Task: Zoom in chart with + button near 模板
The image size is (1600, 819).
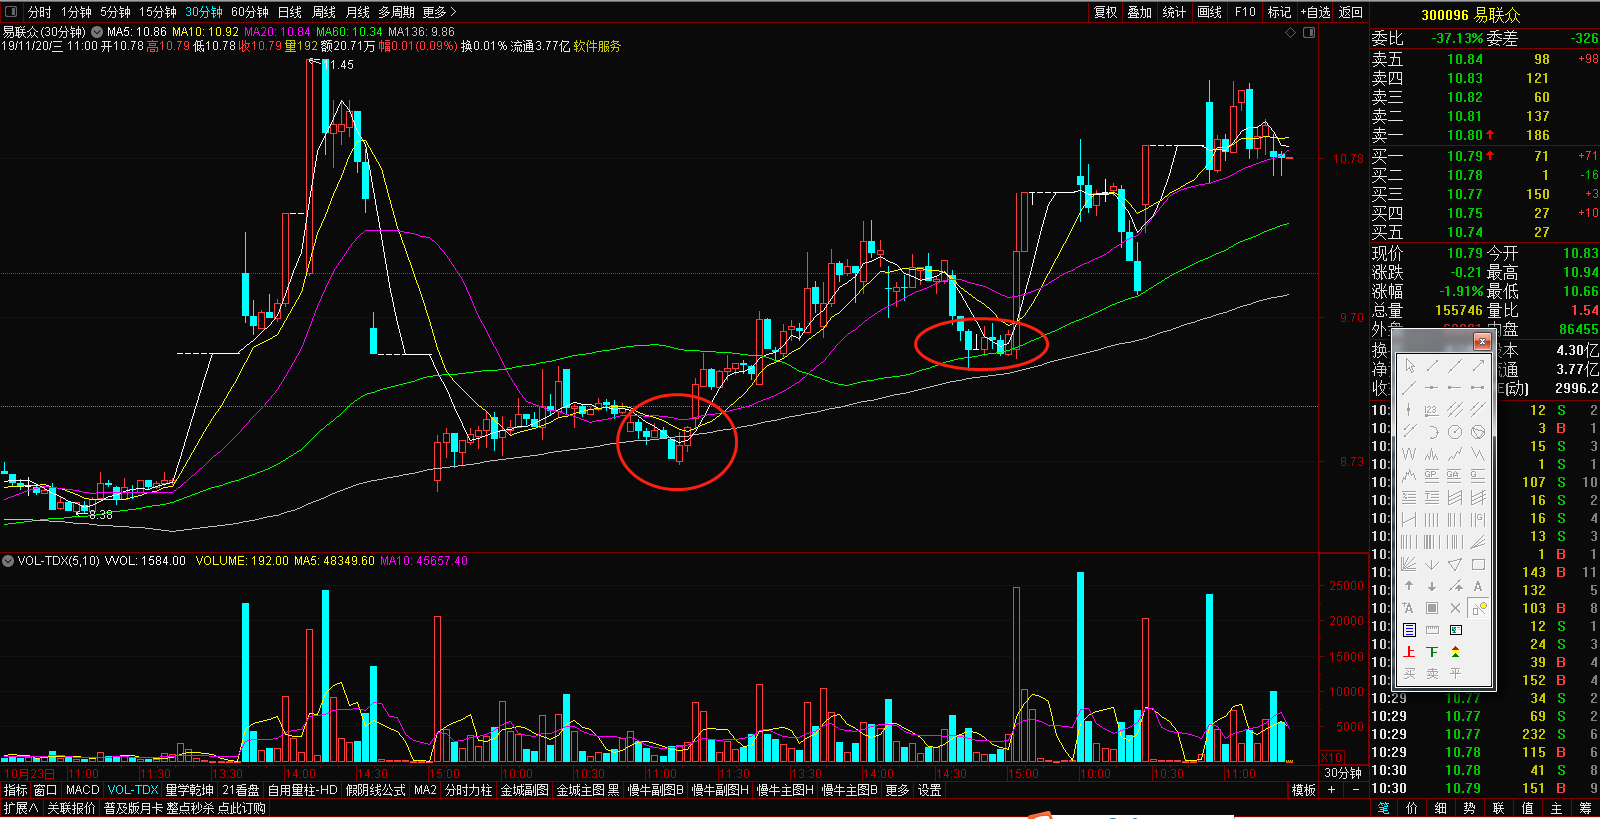Action: [x=1331, y=790]
